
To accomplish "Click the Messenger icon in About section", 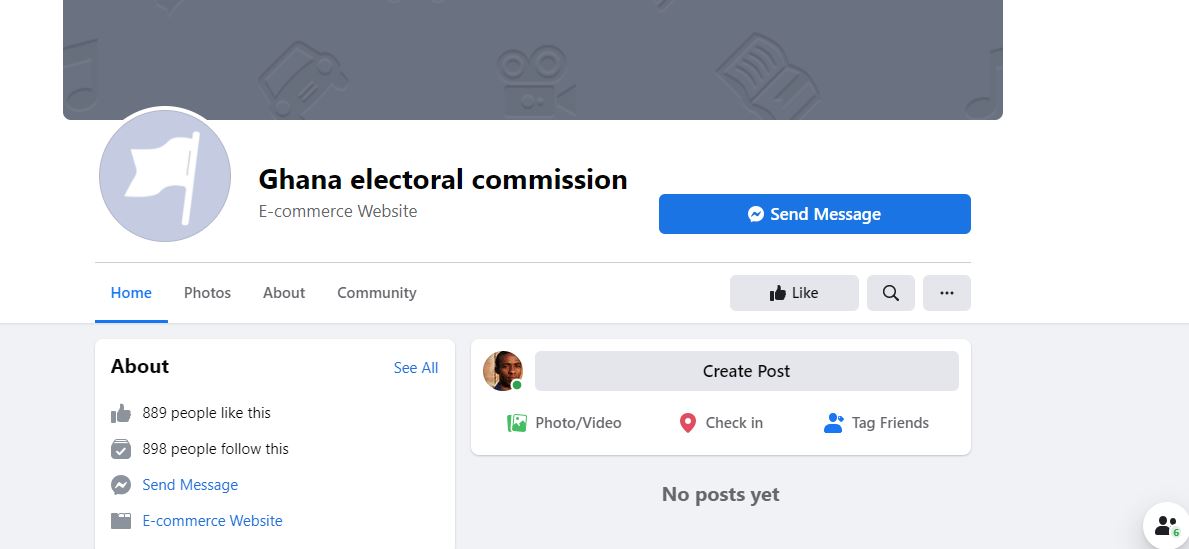I will point(121,485).
